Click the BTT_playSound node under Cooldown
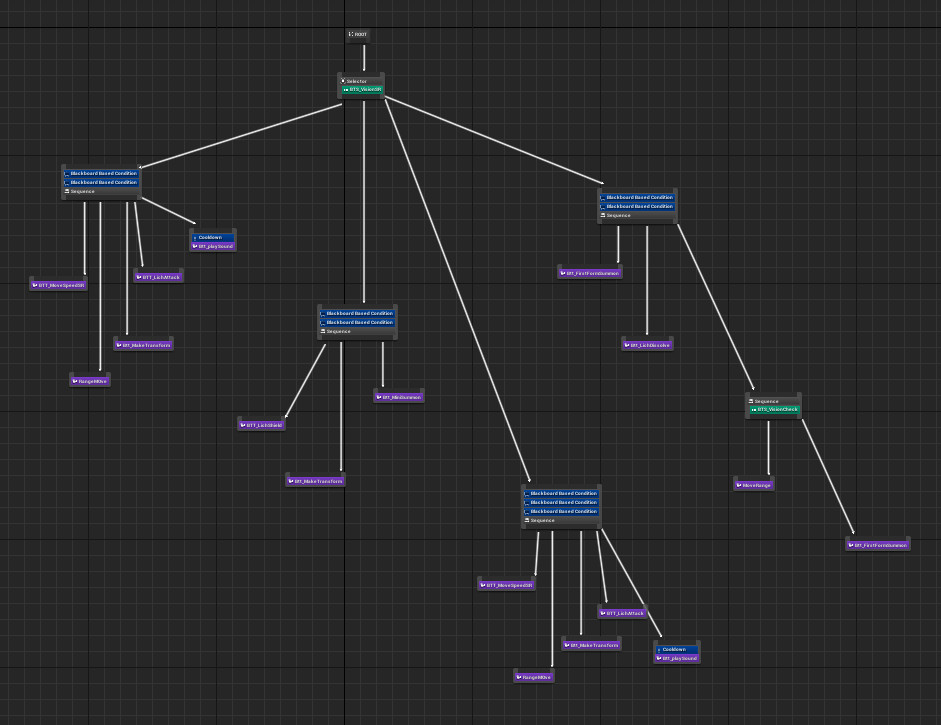Image resolution: width=941 pixels, height=725 pixels. click(212, 245)
